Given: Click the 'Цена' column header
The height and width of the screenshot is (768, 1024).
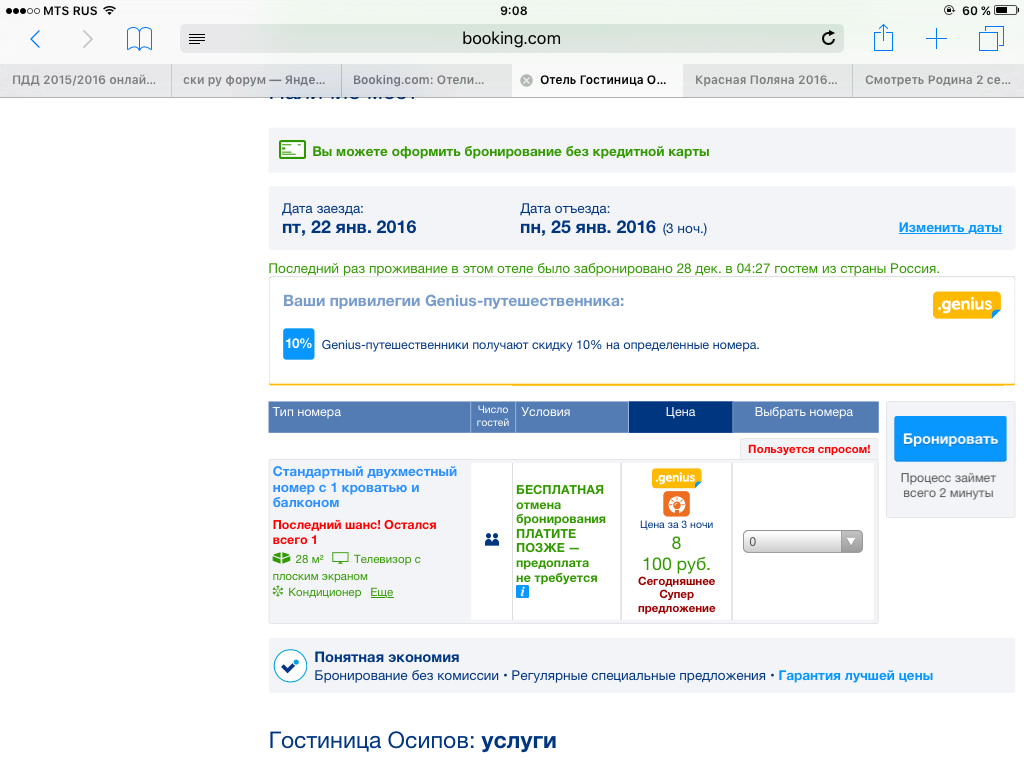Looking at the screenshot, I should (x=680, y=417).
